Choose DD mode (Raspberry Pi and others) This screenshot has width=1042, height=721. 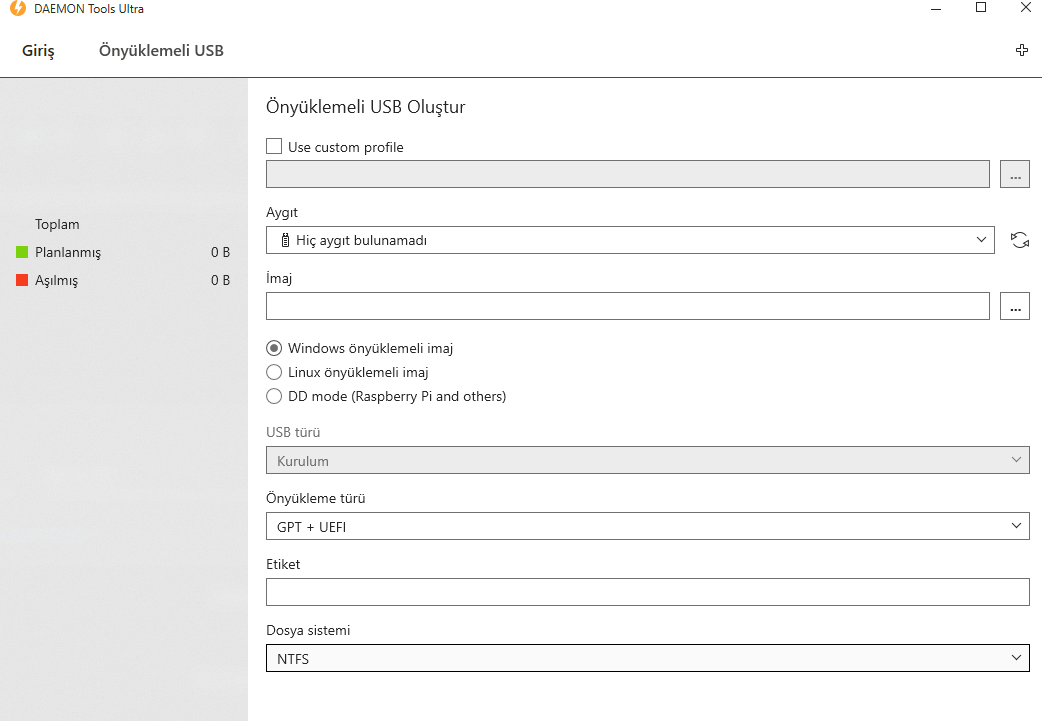point(274,397)
